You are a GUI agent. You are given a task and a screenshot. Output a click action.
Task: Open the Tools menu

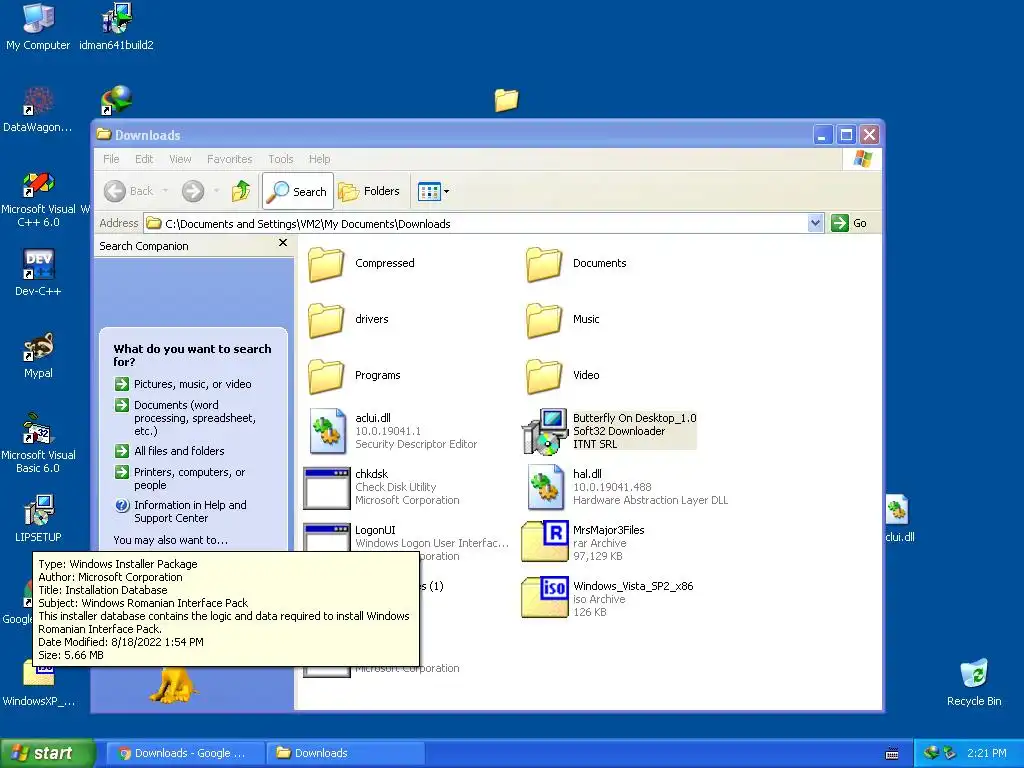coord(281,159)
